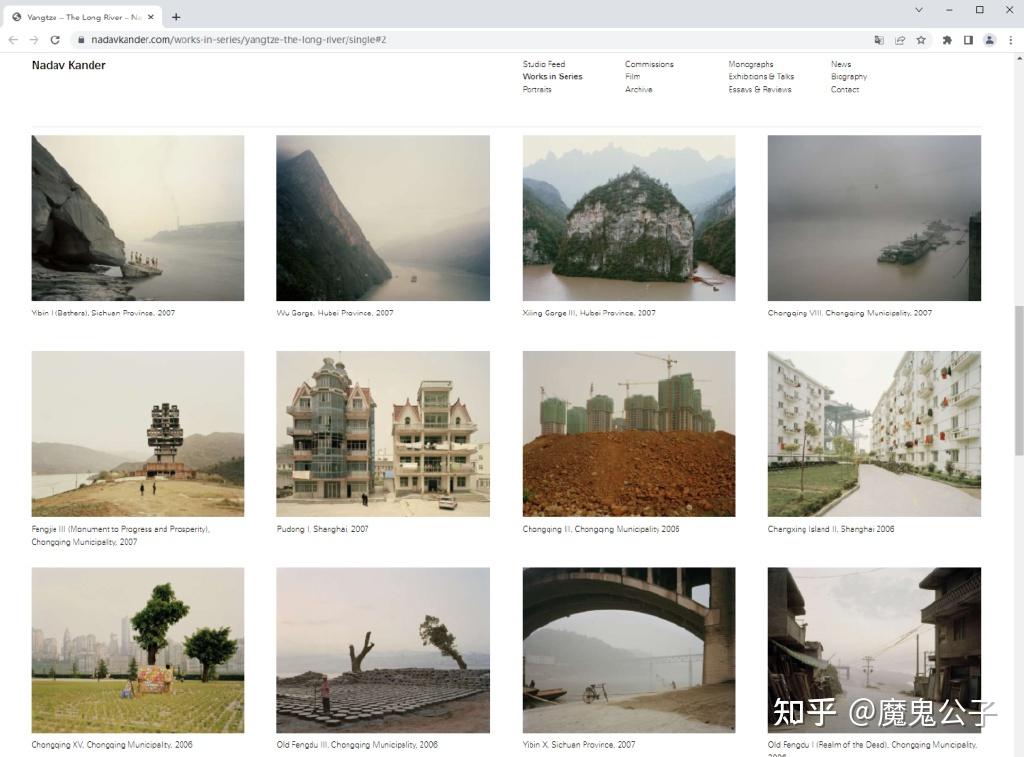Open the Old Fengdu I street photo thumbnail
The width and height of the screenshot is (1024, 757).
point(874,650)
